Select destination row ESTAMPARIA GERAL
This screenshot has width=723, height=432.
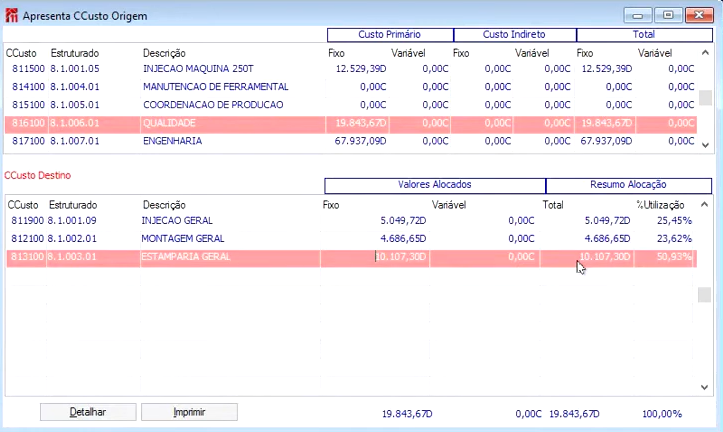[351, 257]
